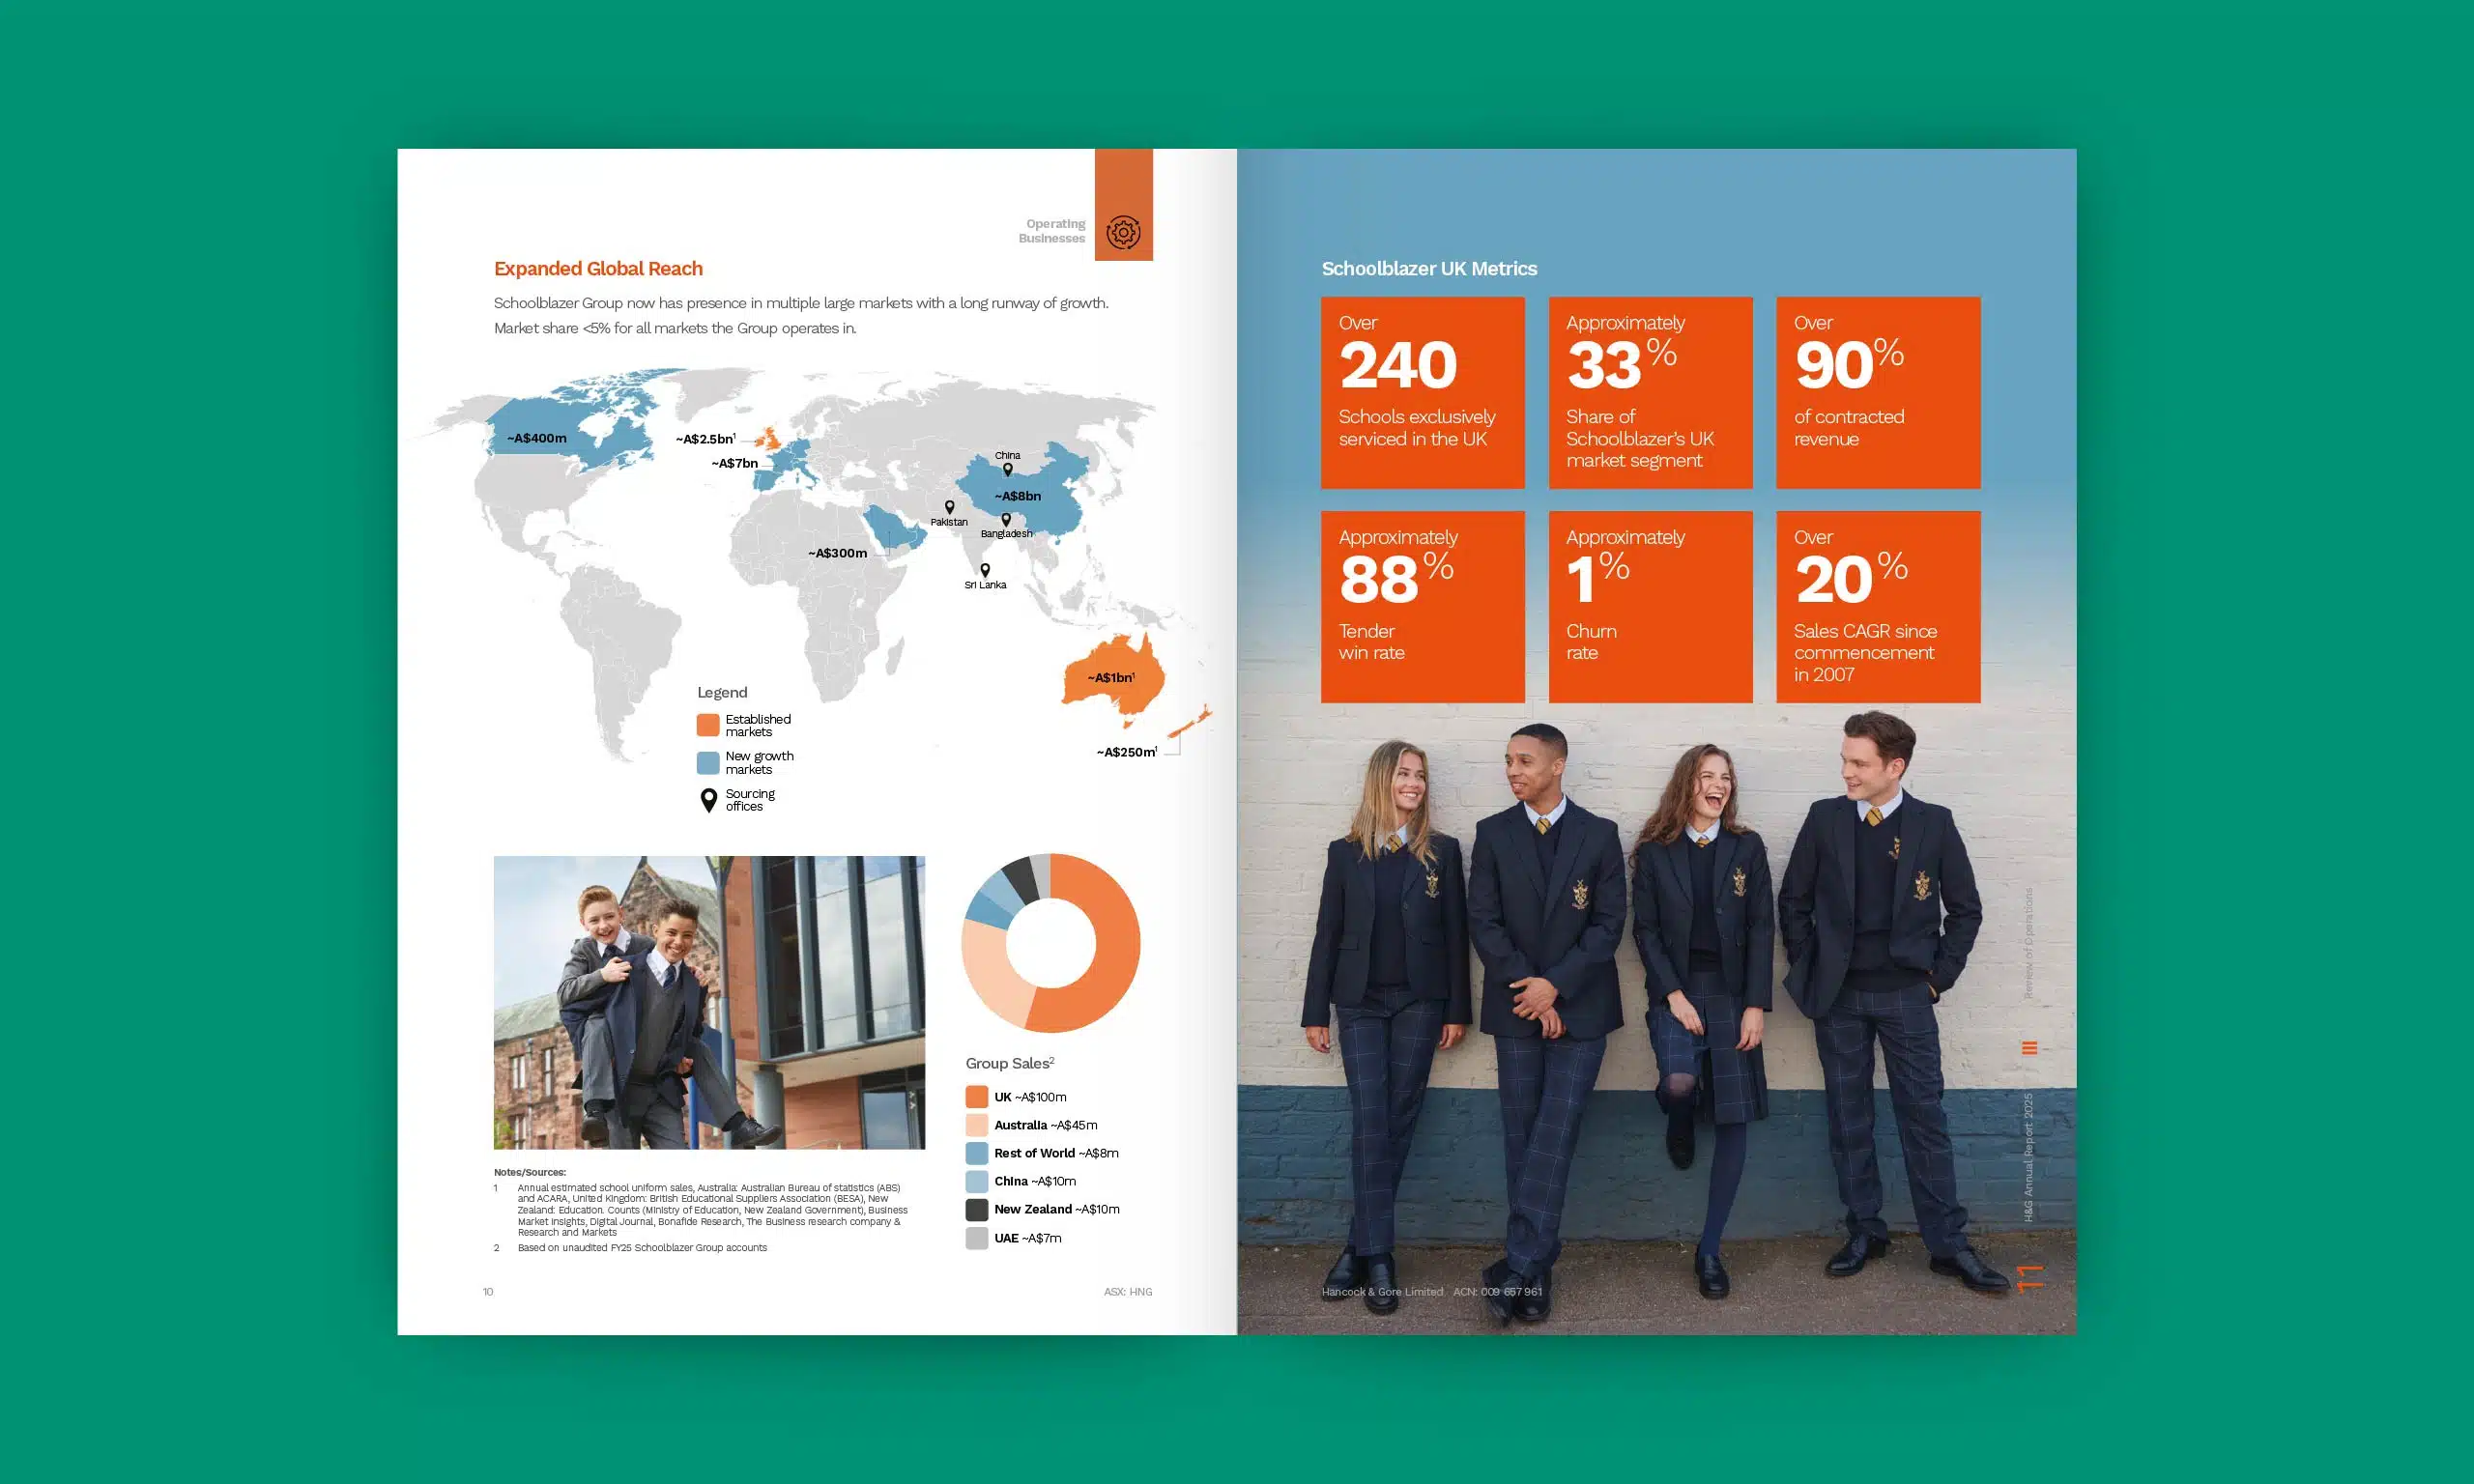Click the Sri Lanka sourcing office pin

pos(985,570)
